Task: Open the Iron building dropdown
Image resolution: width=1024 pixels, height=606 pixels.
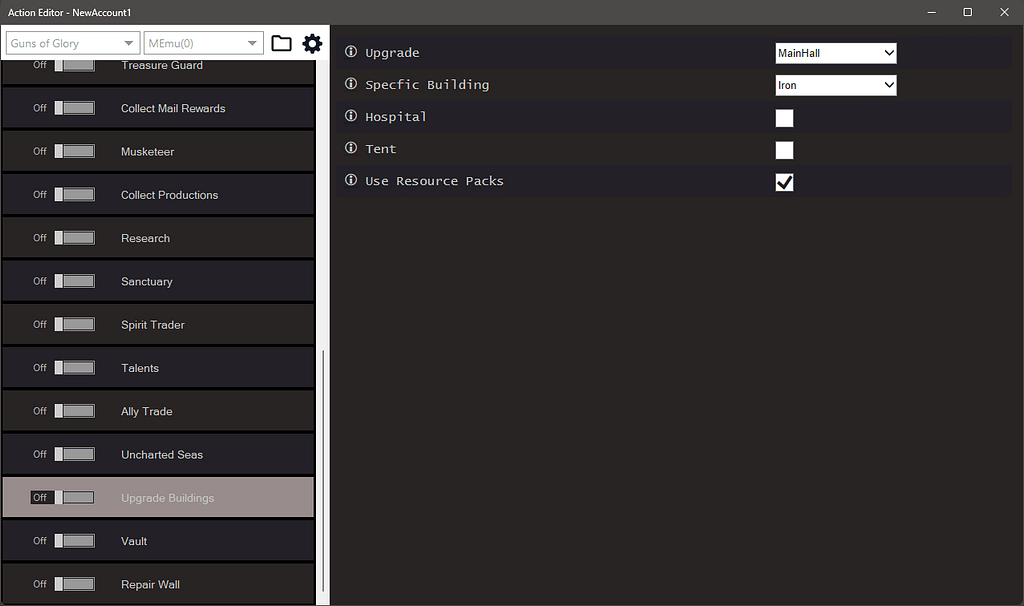Action: pyautogui.click(x=835, y=85)
